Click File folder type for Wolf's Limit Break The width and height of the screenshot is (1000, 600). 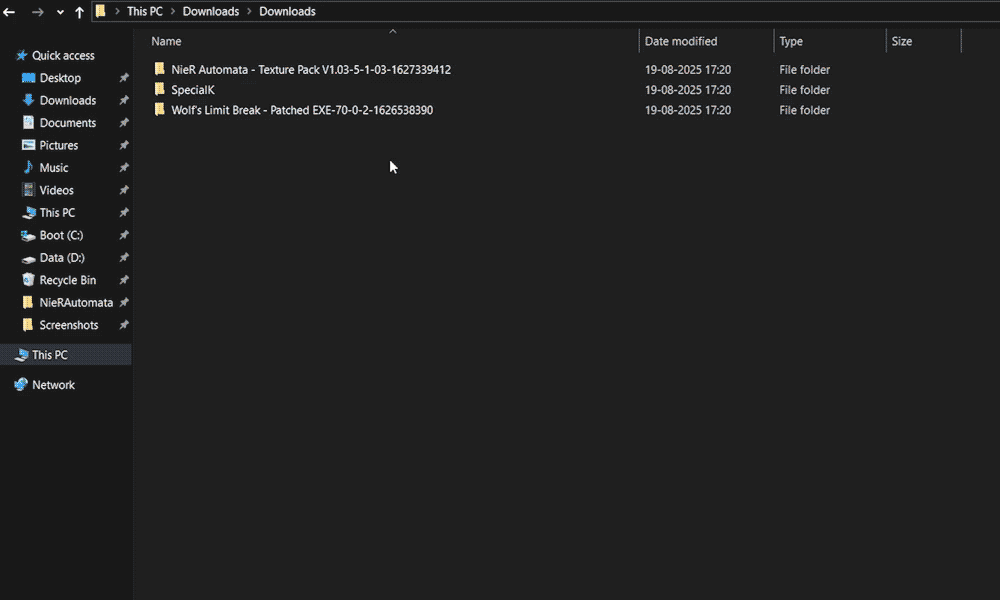tap(804, 110)
